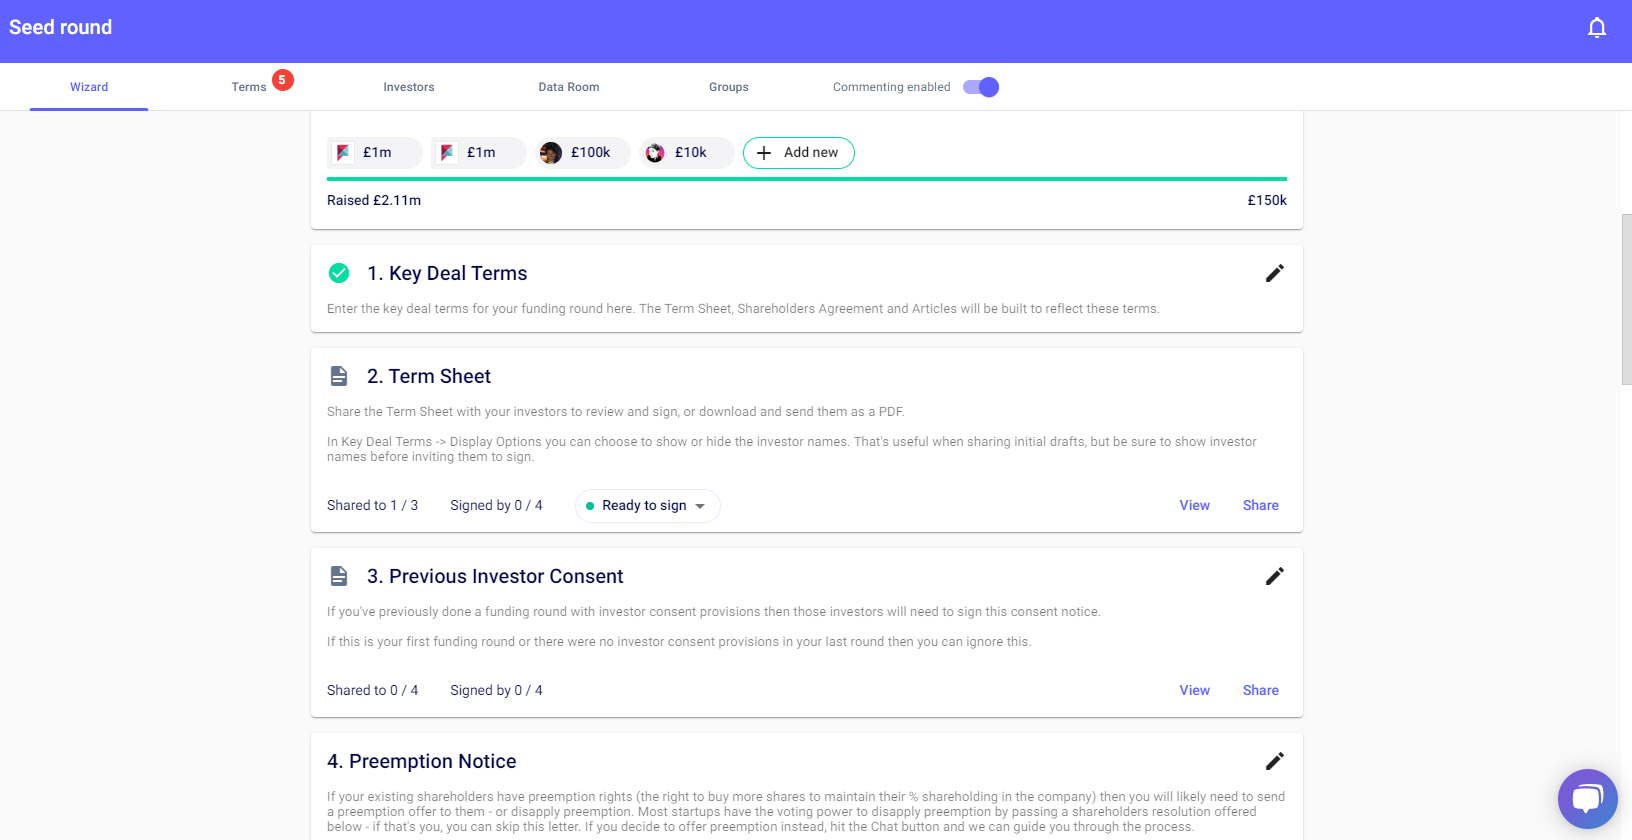Switch to the Terms tab
The image size is (1632, 840).
click(x=249, y=87)
